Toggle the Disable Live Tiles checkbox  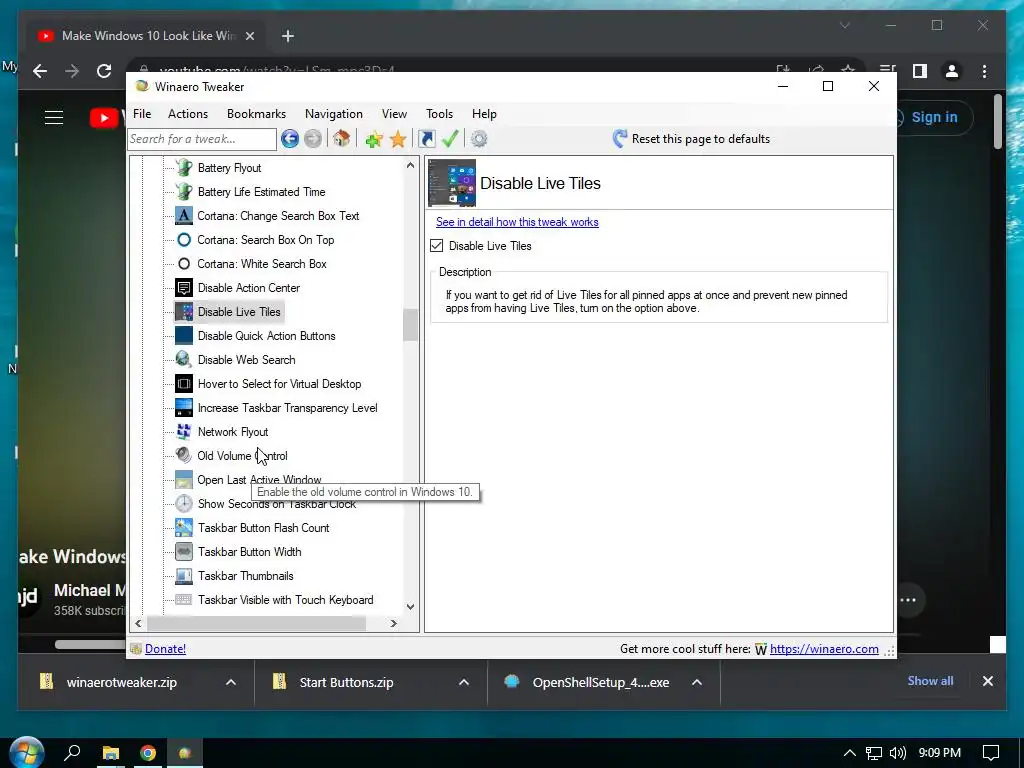click(437, 246)
